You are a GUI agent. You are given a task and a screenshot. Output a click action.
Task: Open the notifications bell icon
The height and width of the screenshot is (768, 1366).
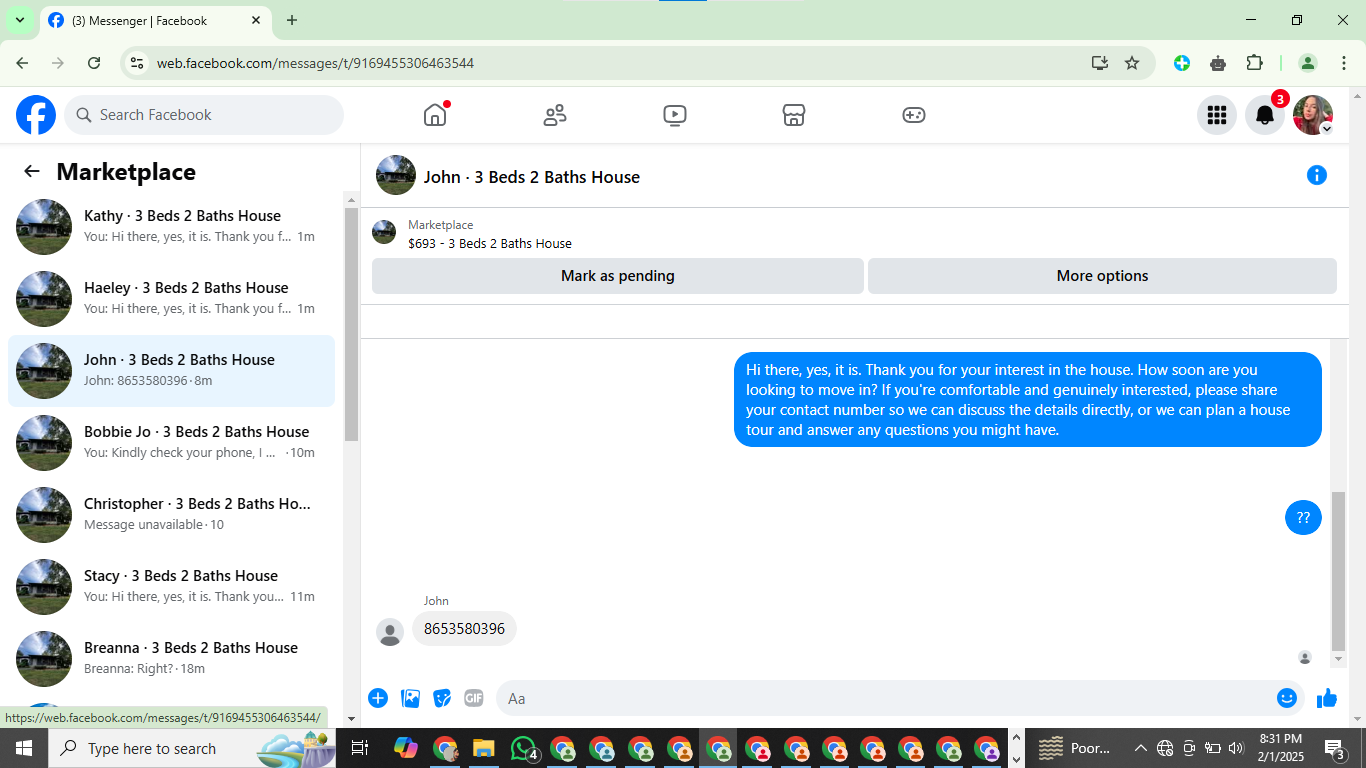pos(1265,115)
